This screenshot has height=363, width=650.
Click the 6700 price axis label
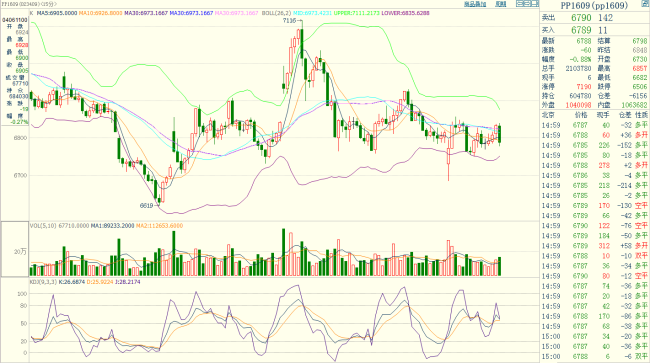(20, 176)
